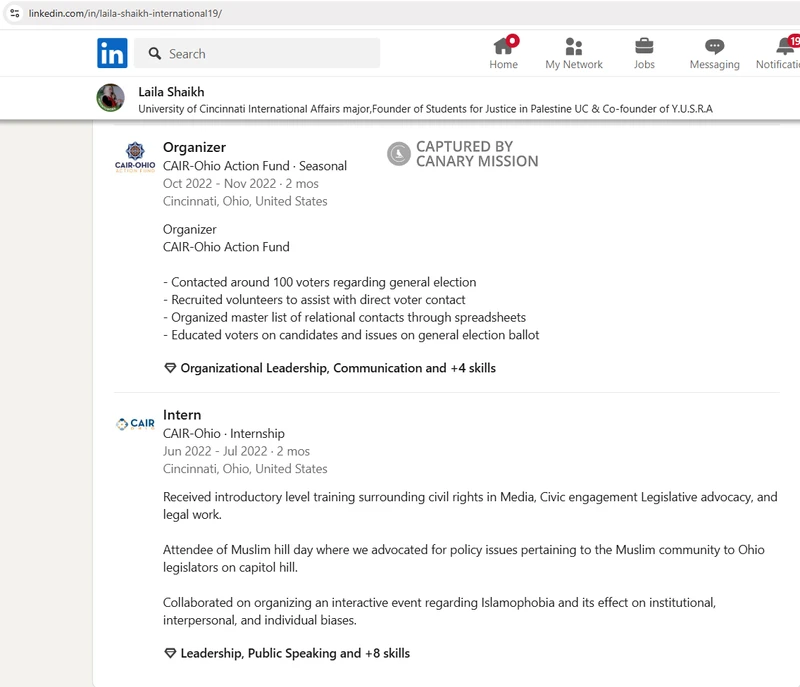The width and height of the screenshot is (800, 687).
Task: Click Laila Shaikh profile photo
Action: coord(111,97)
